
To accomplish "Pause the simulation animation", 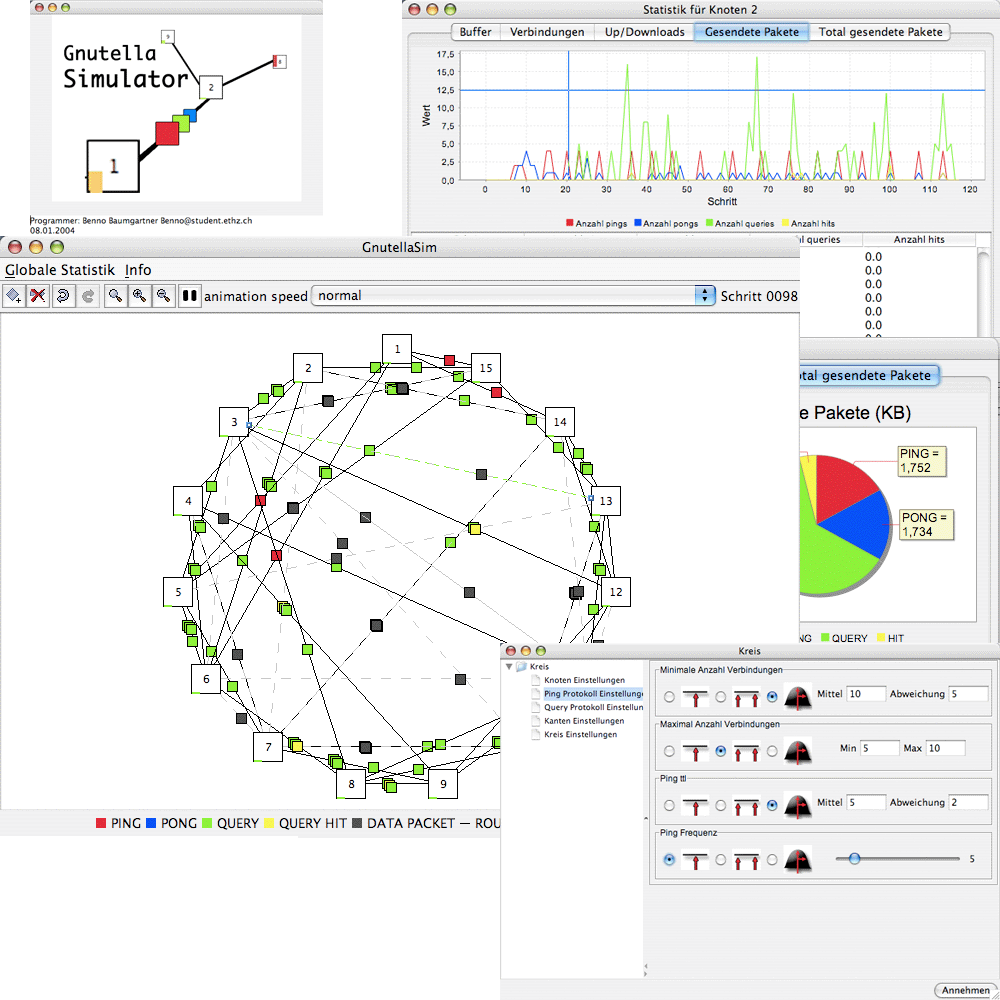I will [x=189, y=296].
